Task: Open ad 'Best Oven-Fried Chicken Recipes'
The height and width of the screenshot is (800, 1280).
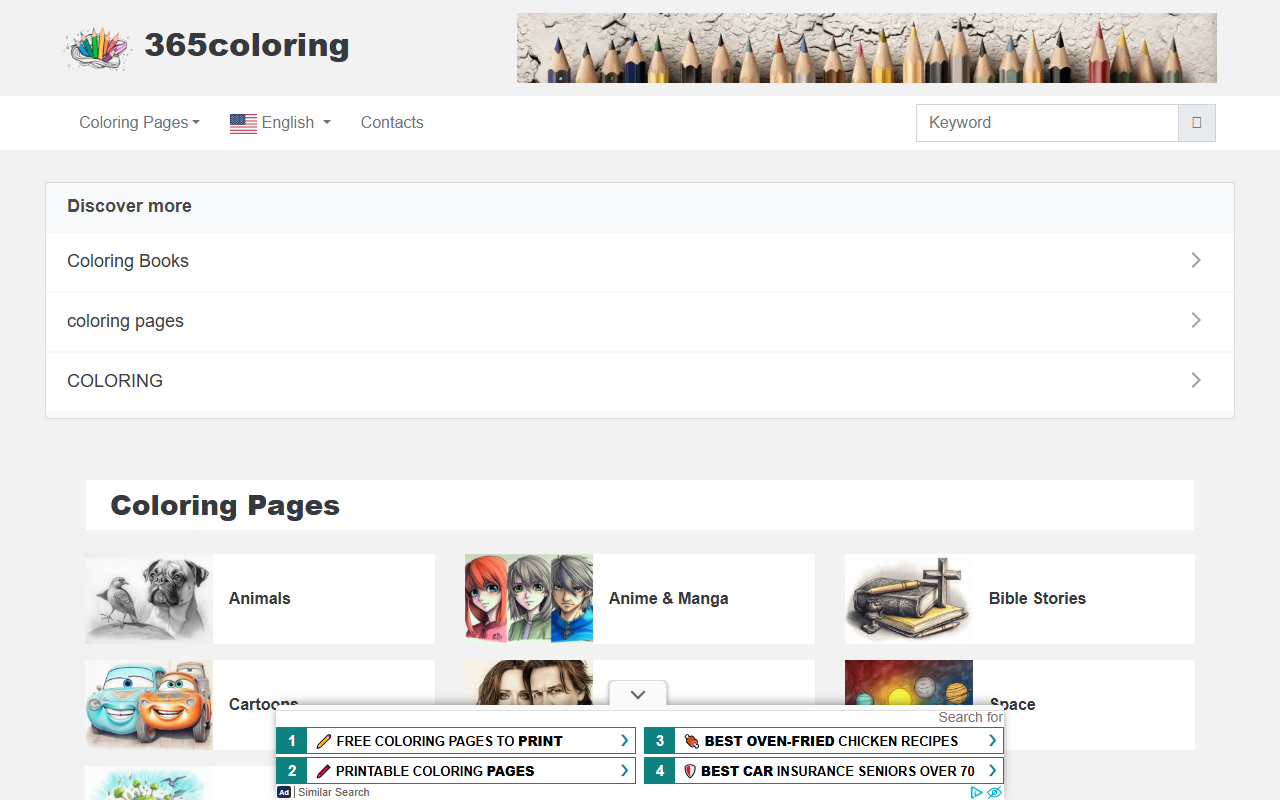Action: click(824, 741)
